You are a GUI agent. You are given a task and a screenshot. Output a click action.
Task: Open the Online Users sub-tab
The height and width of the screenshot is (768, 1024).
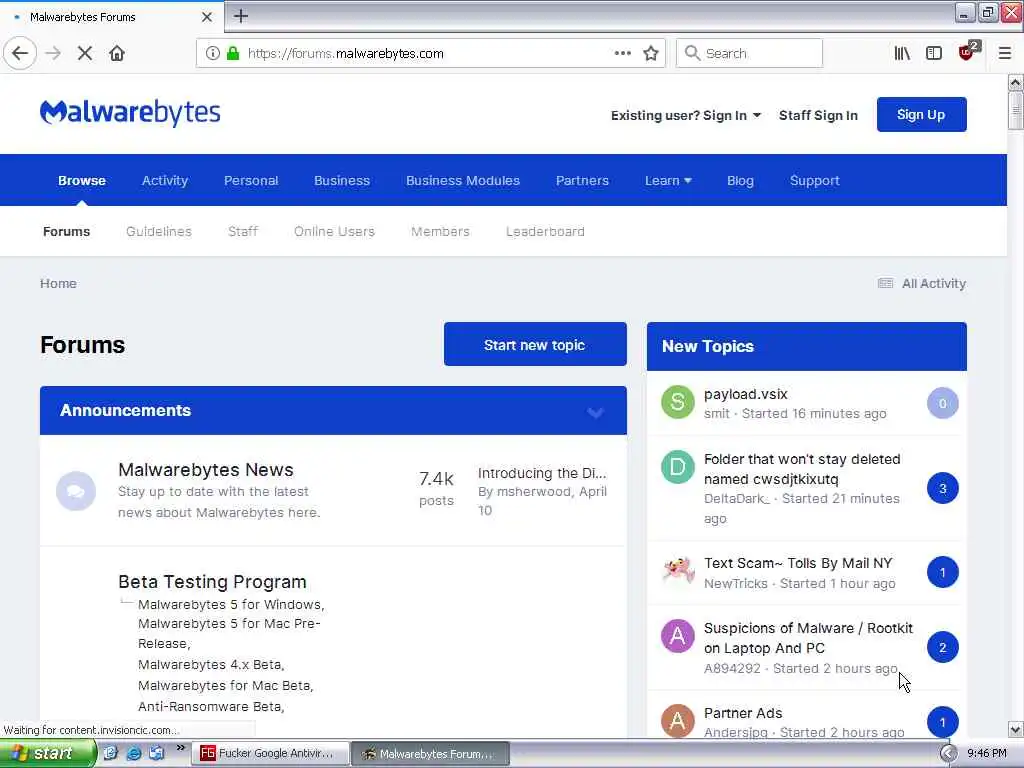click(334, 232)
